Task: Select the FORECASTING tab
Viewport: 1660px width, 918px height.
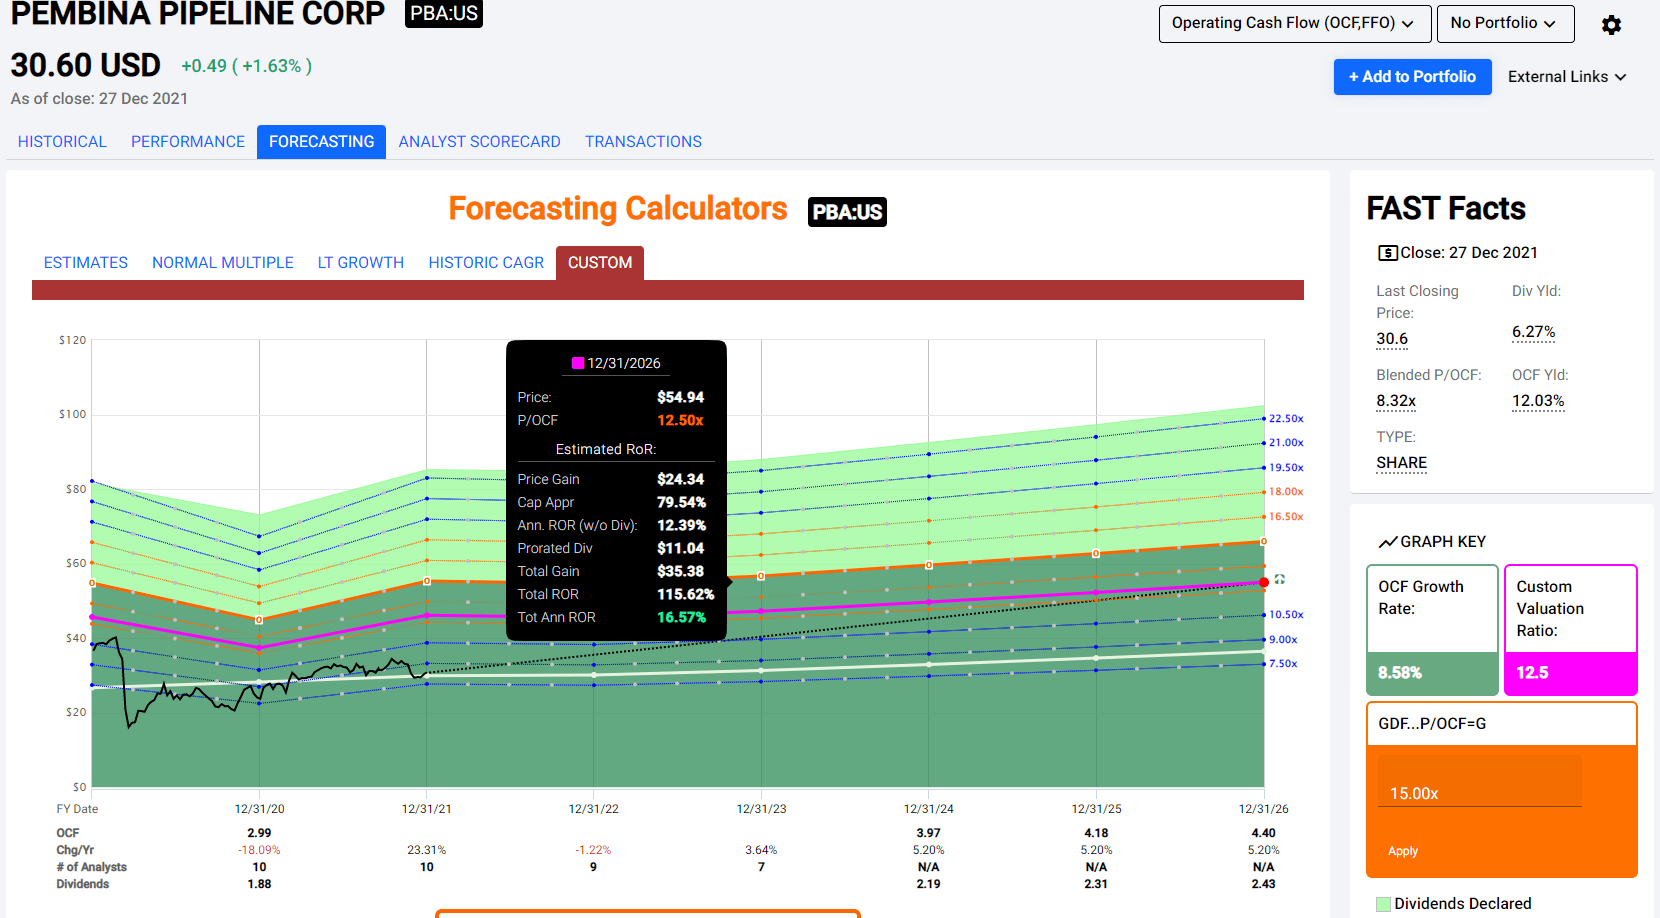Action: click(x=321, y=142)
